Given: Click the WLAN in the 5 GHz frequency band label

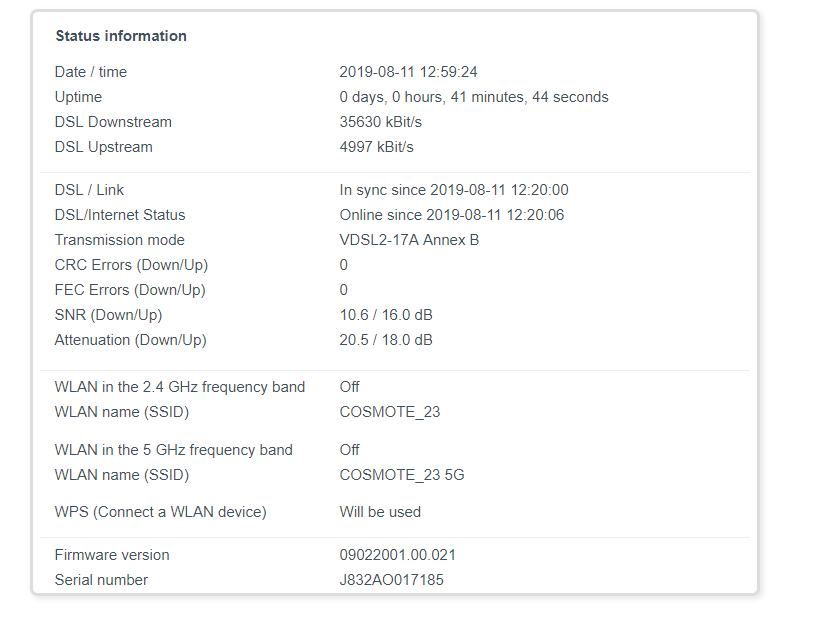Looking at the screenshot, I should coord(173,450).
